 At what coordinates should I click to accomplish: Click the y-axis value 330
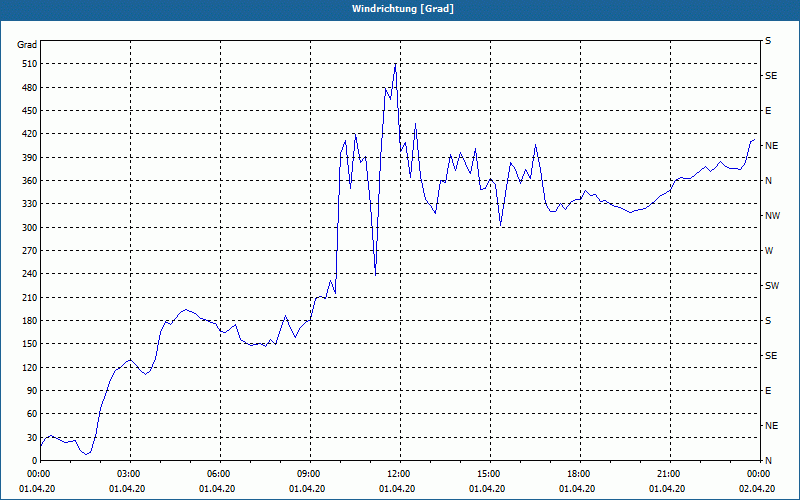pyautogui.click(x=30, y=204)
